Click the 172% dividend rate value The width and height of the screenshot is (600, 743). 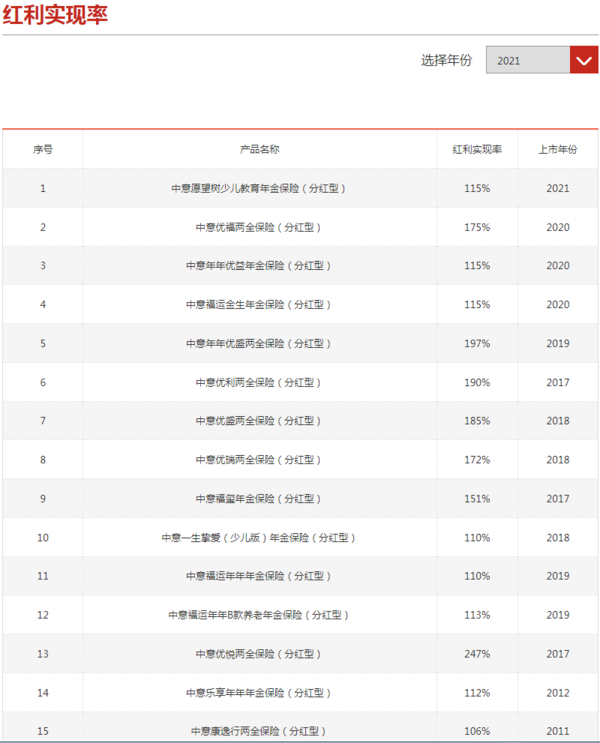(x=477, y=460)
